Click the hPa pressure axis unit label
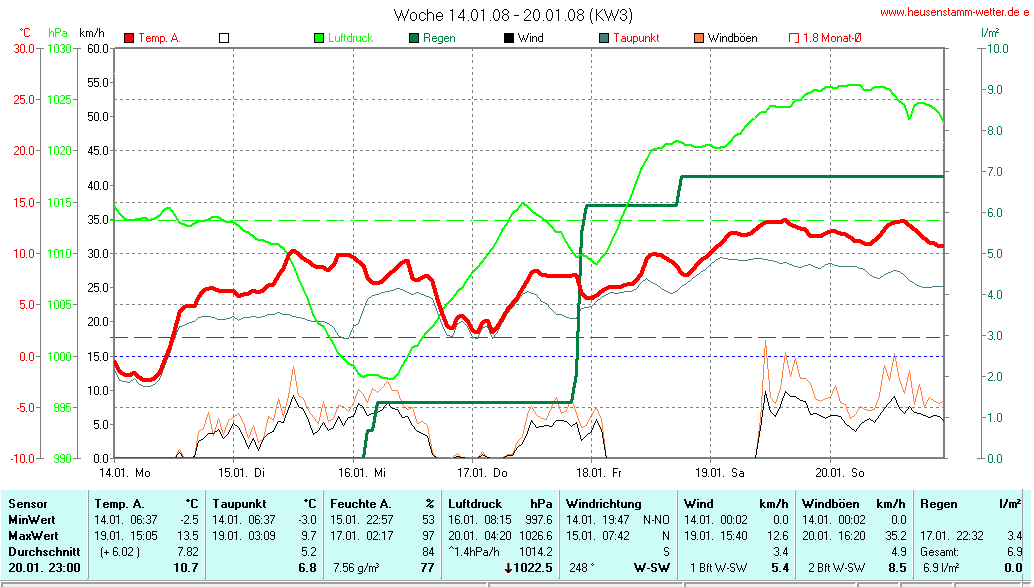This screenshot has width=1034, height=587. 59,33
